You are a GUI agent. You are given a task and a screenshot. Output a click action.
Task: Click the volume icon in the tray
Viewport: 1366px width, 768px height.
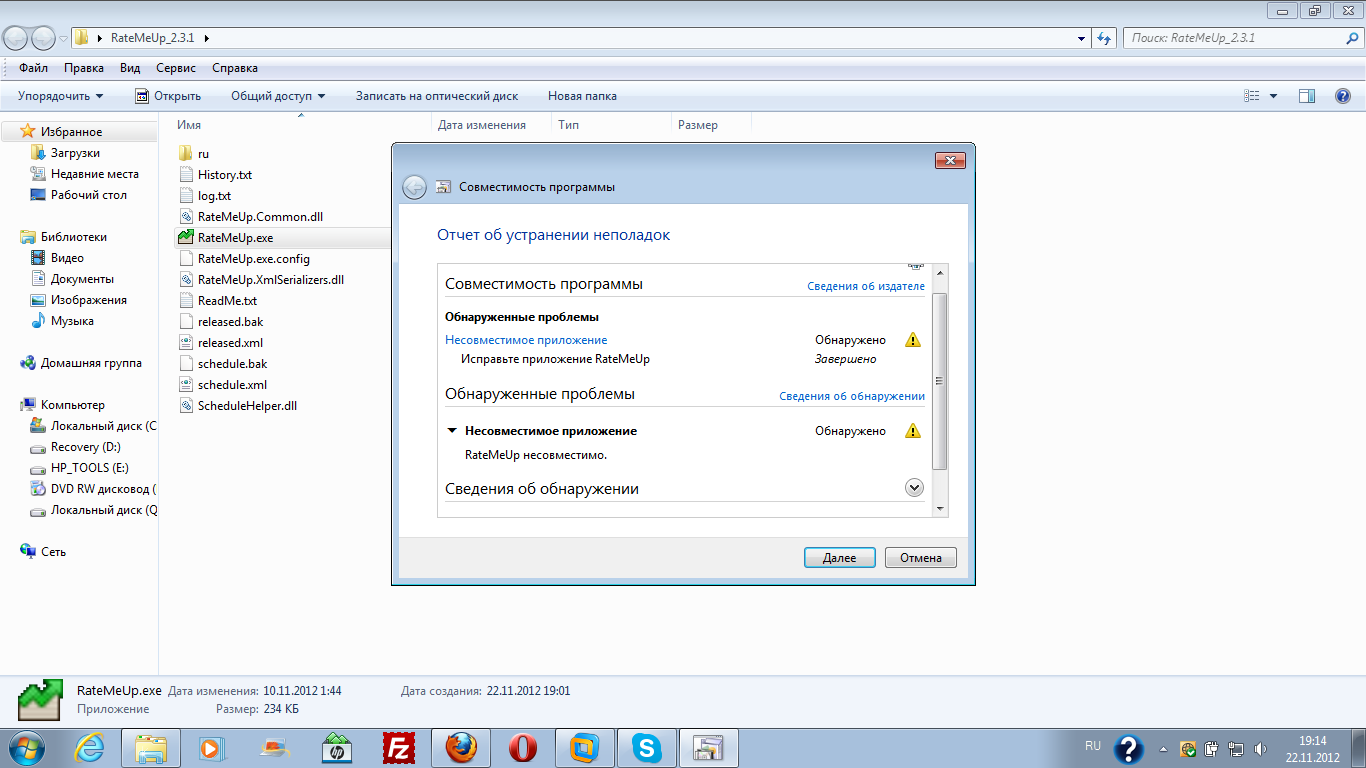pyautogui.click(x=1260, y=748)
